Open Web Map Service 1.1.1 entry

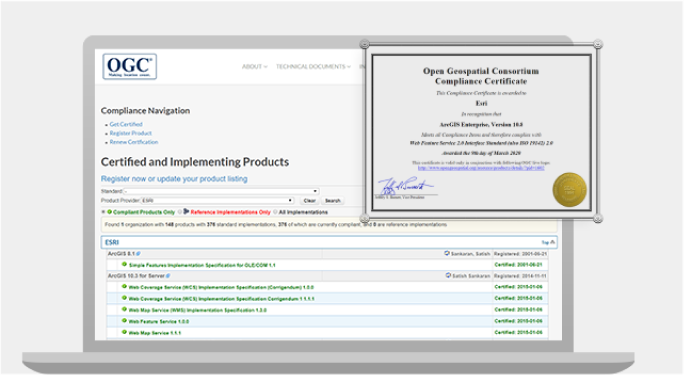pyautogui.click(x=155, y=333)
